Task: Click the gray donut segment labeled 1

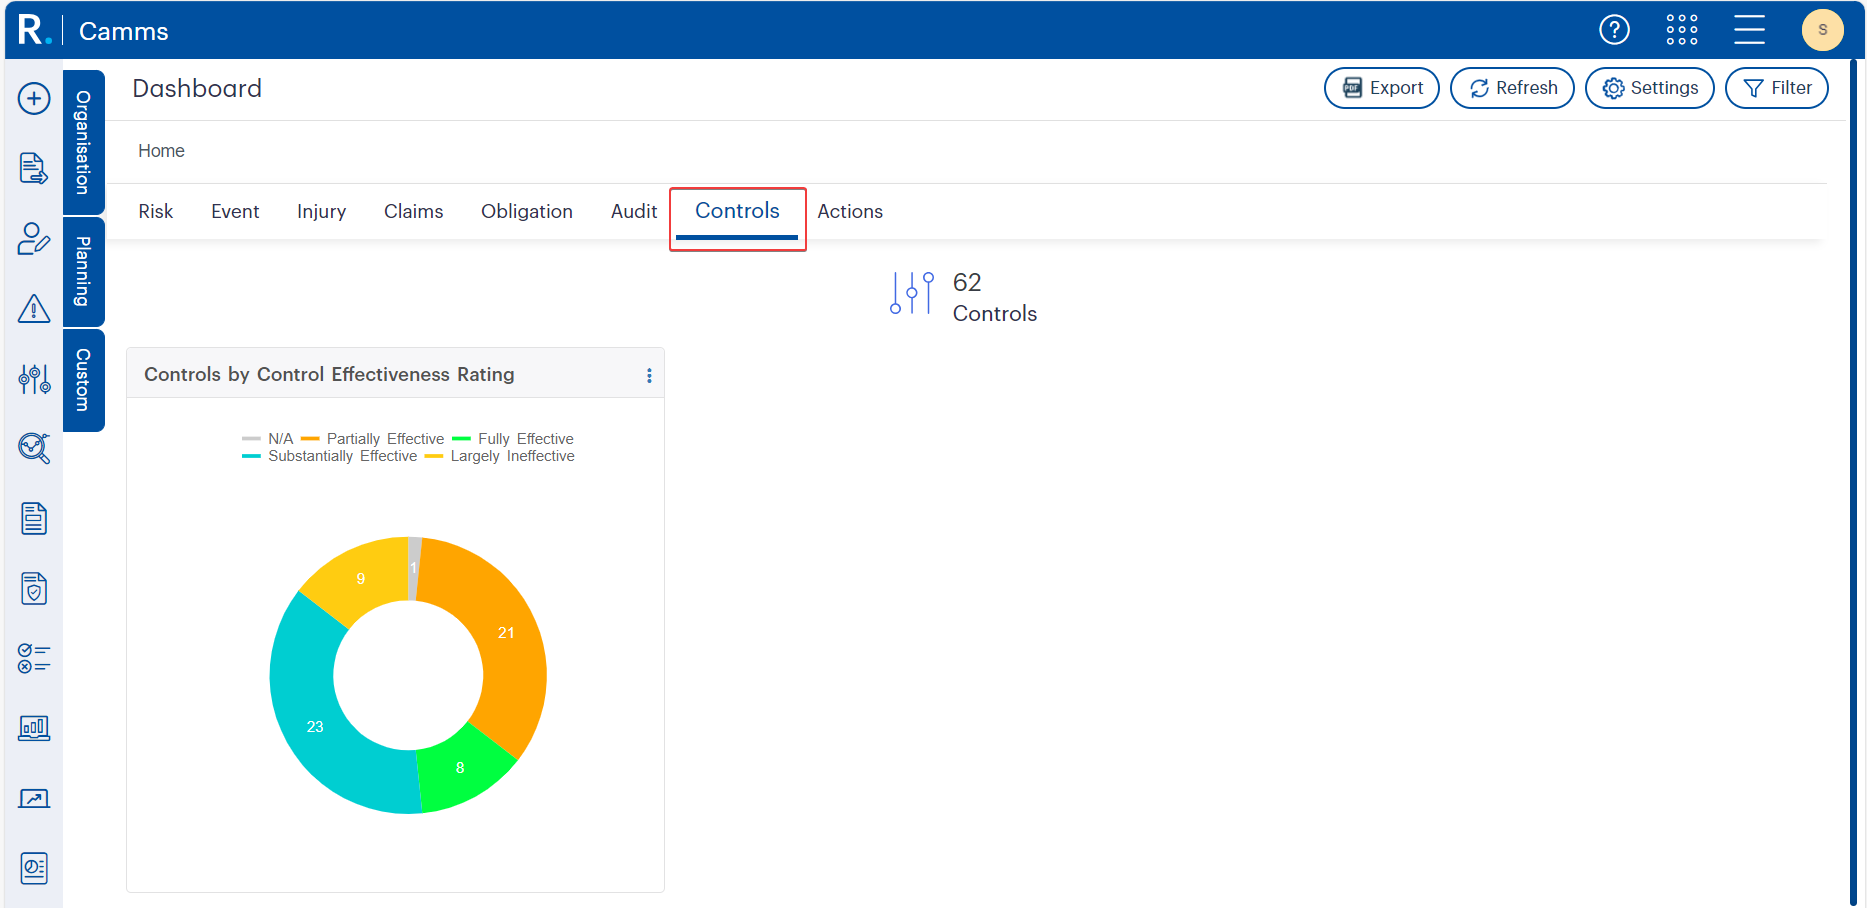Action: (413, 568)
